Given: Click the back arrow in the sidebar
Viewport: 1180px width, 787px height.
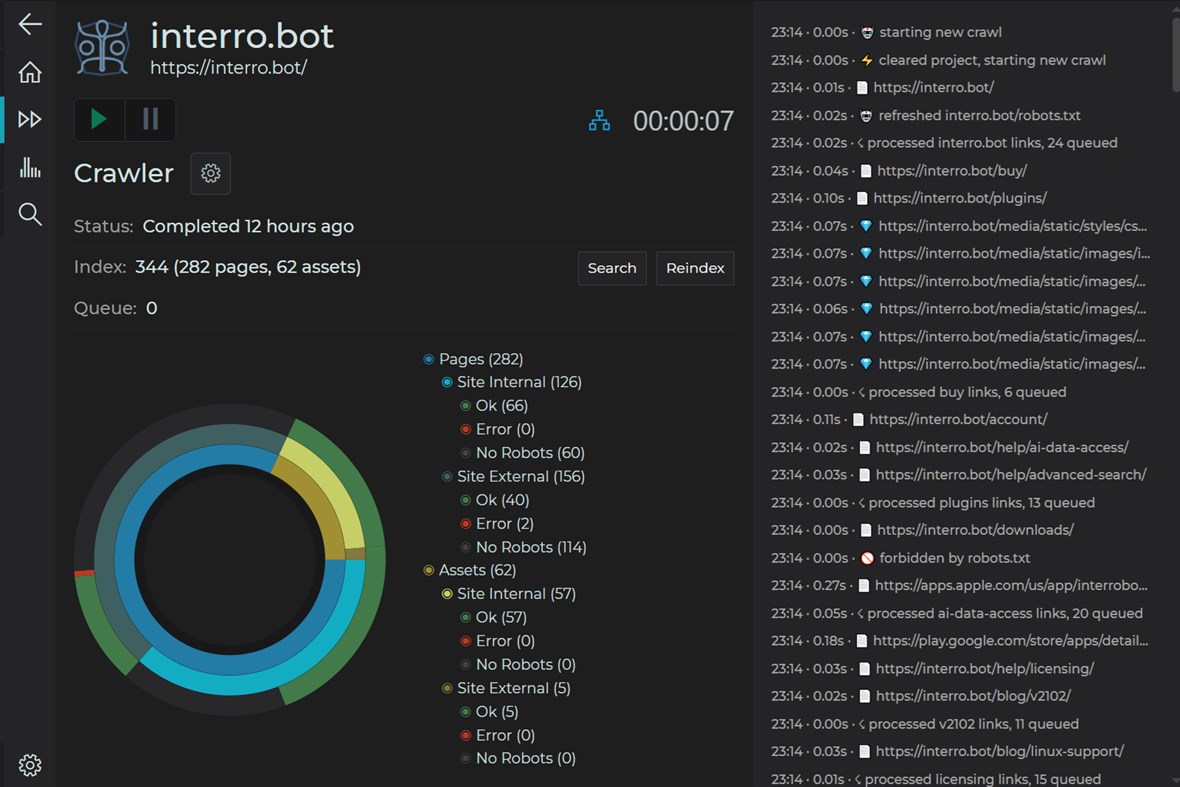Looking at the screenshot, I should (29, 24).
